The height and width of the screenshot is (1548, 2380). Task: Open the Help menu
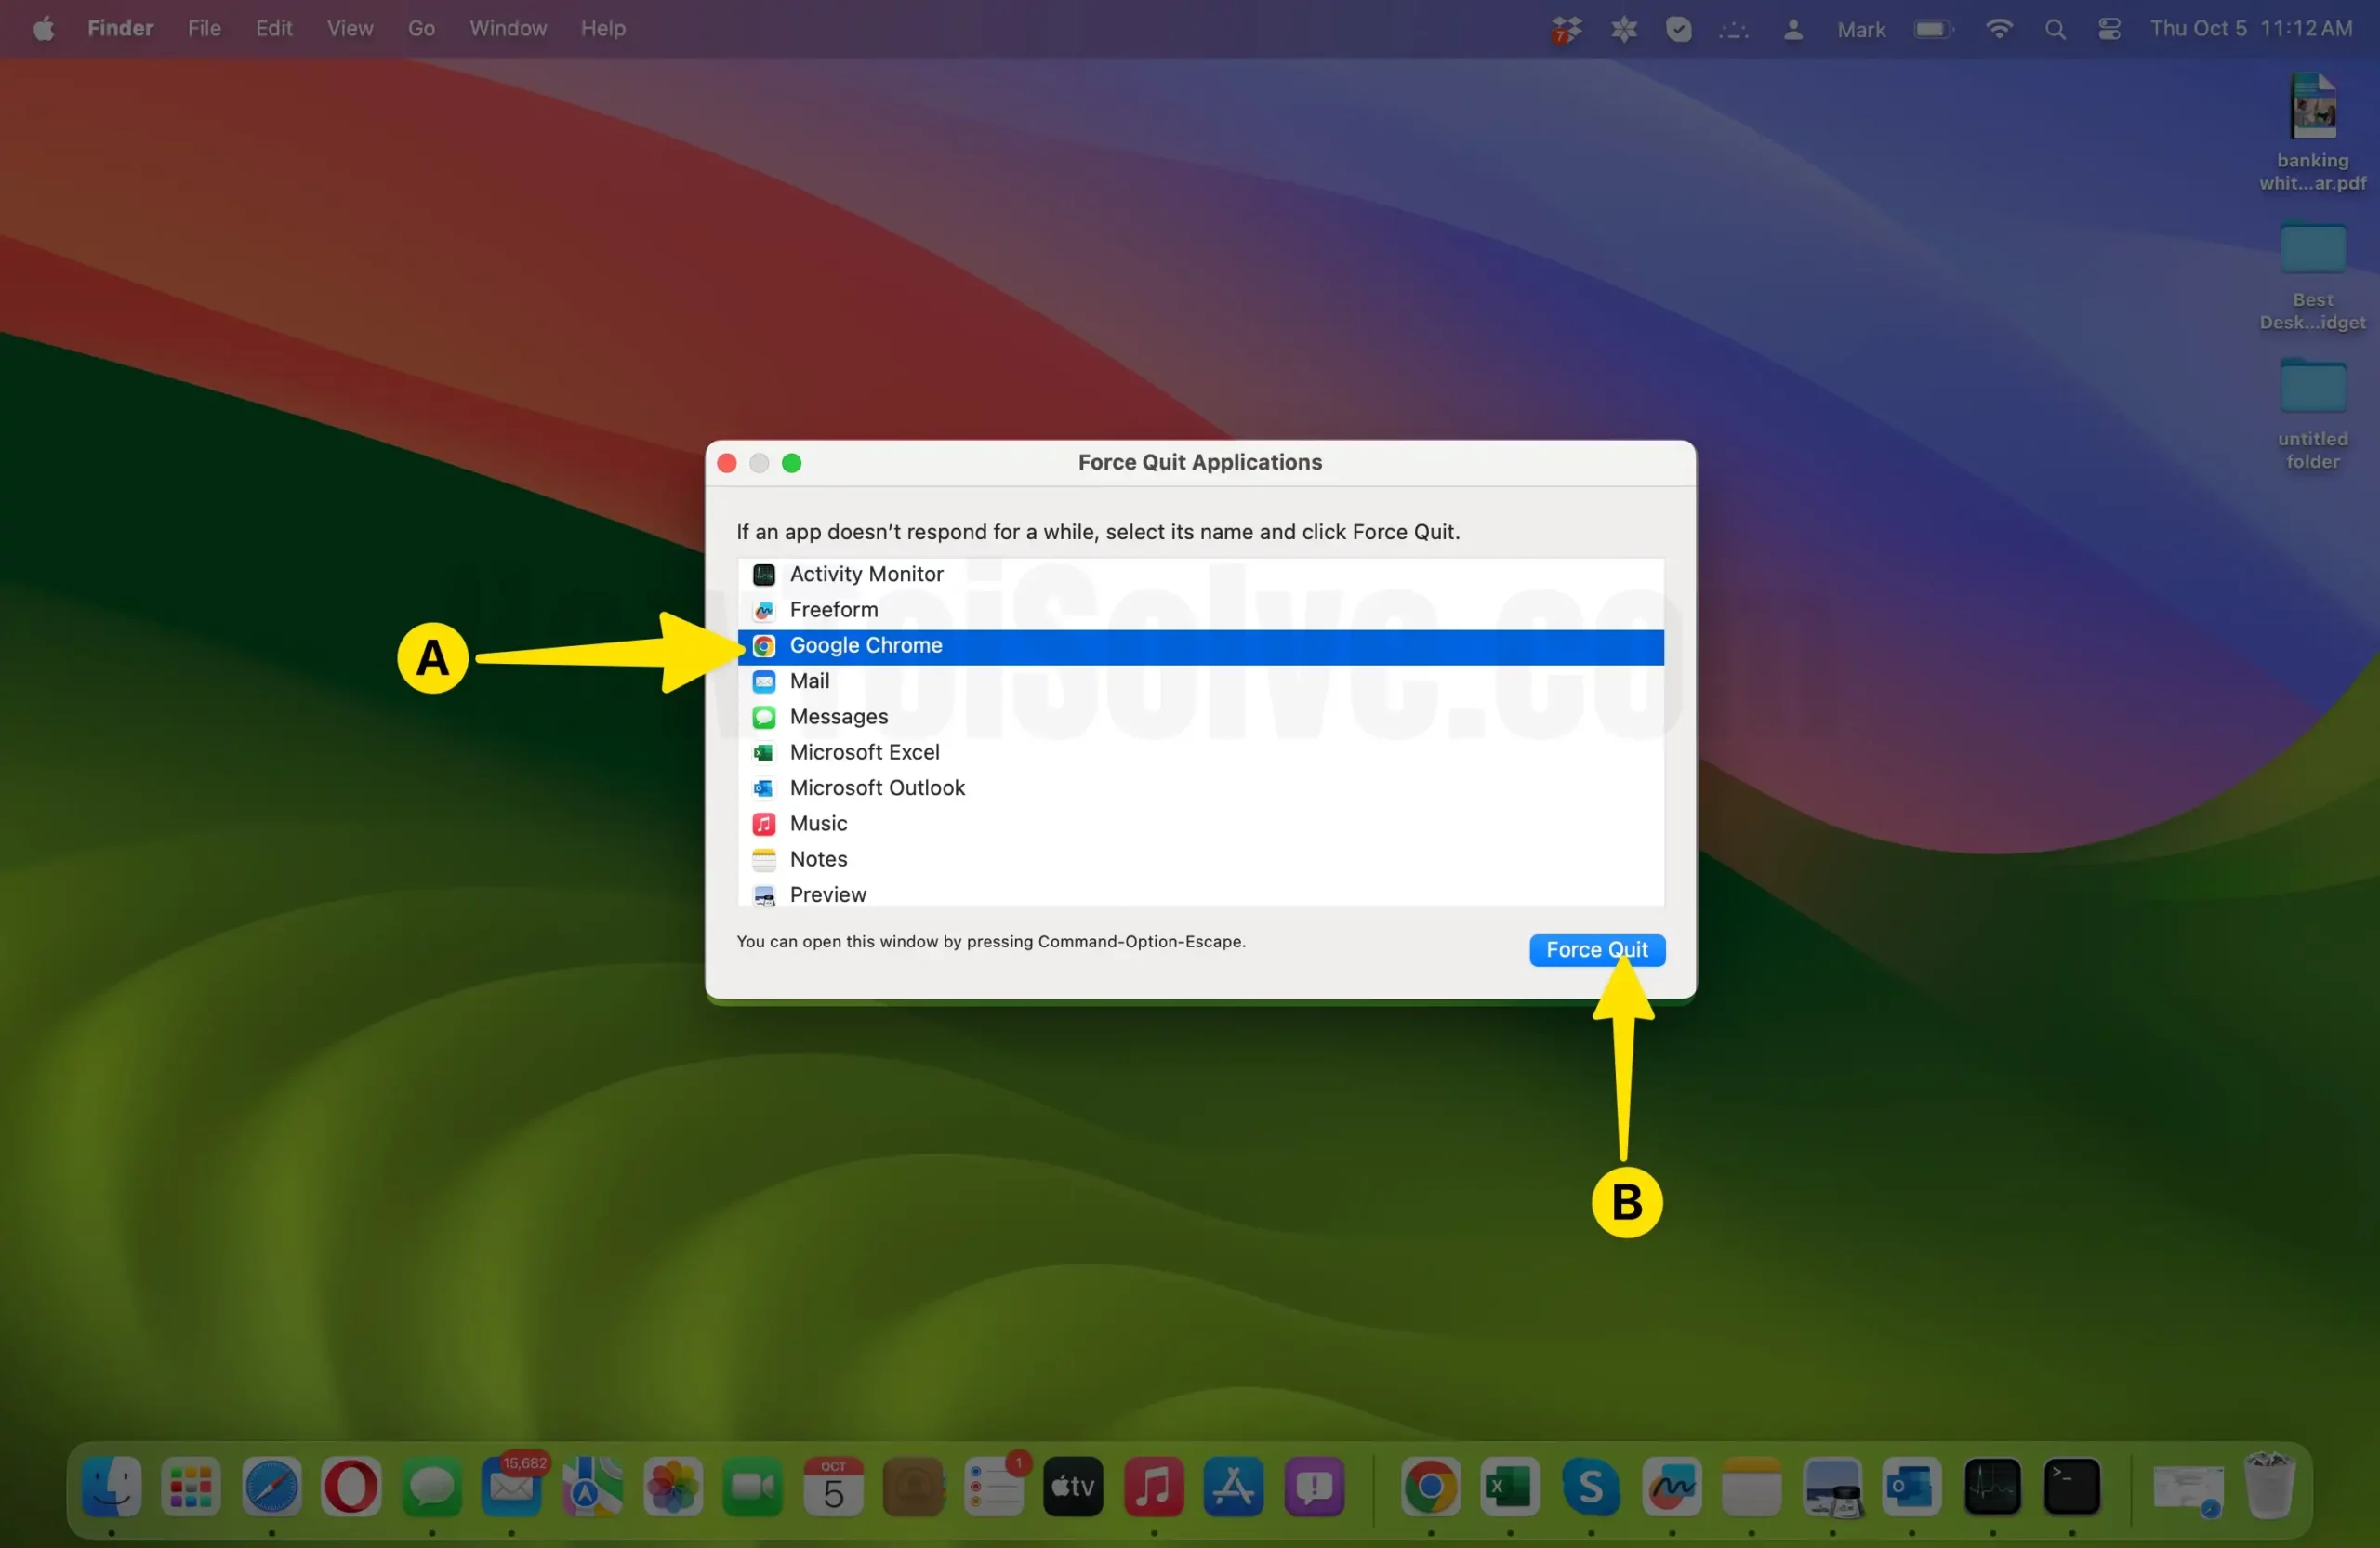click(x=603, y=29)
